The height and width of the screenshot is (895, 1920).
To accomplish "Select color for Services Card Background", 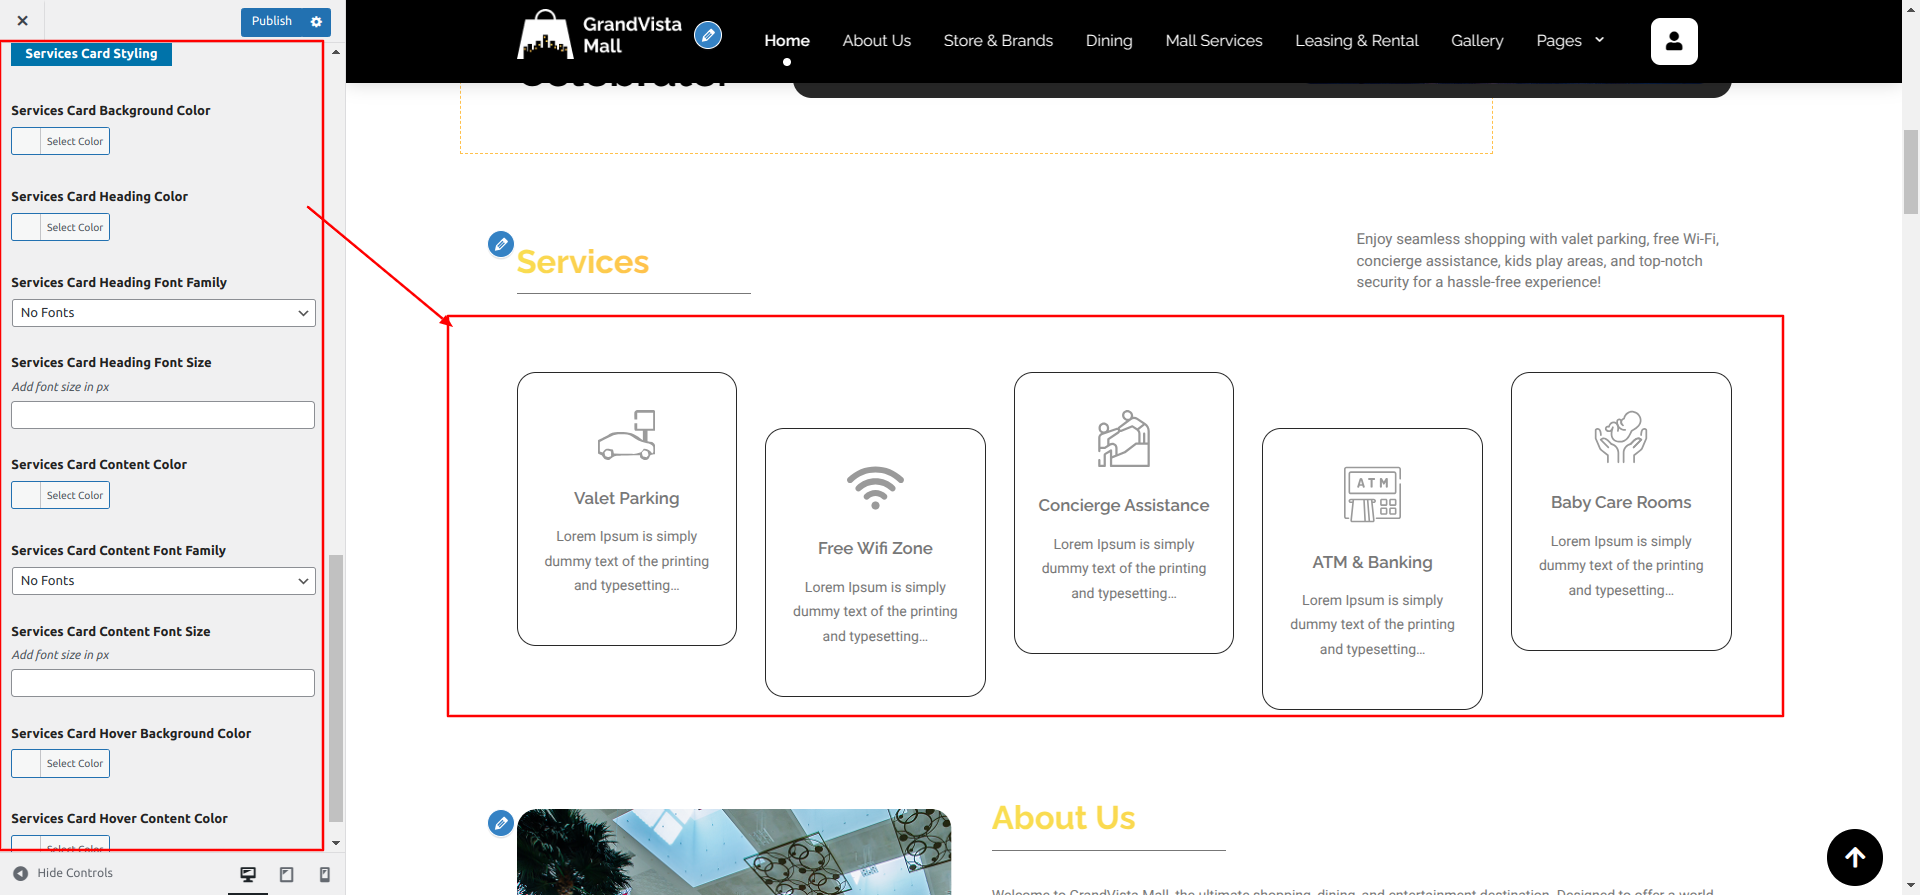I will [61, 142].
